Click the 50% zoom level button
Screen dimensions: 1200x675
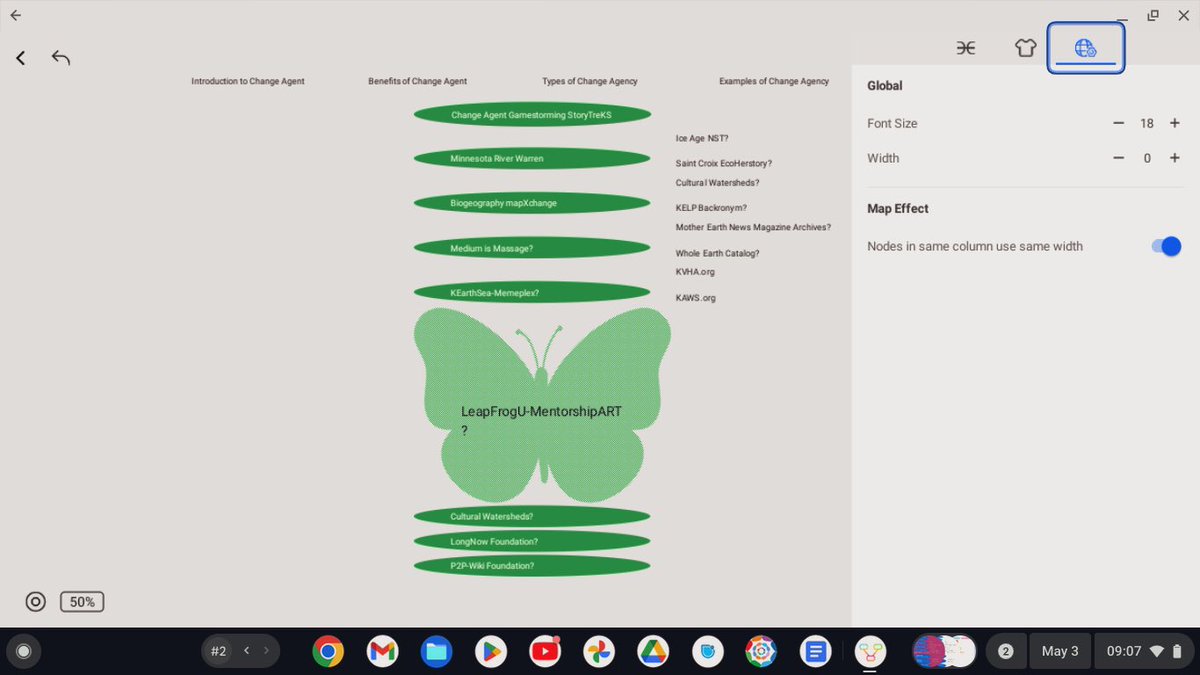coord(82,601)
